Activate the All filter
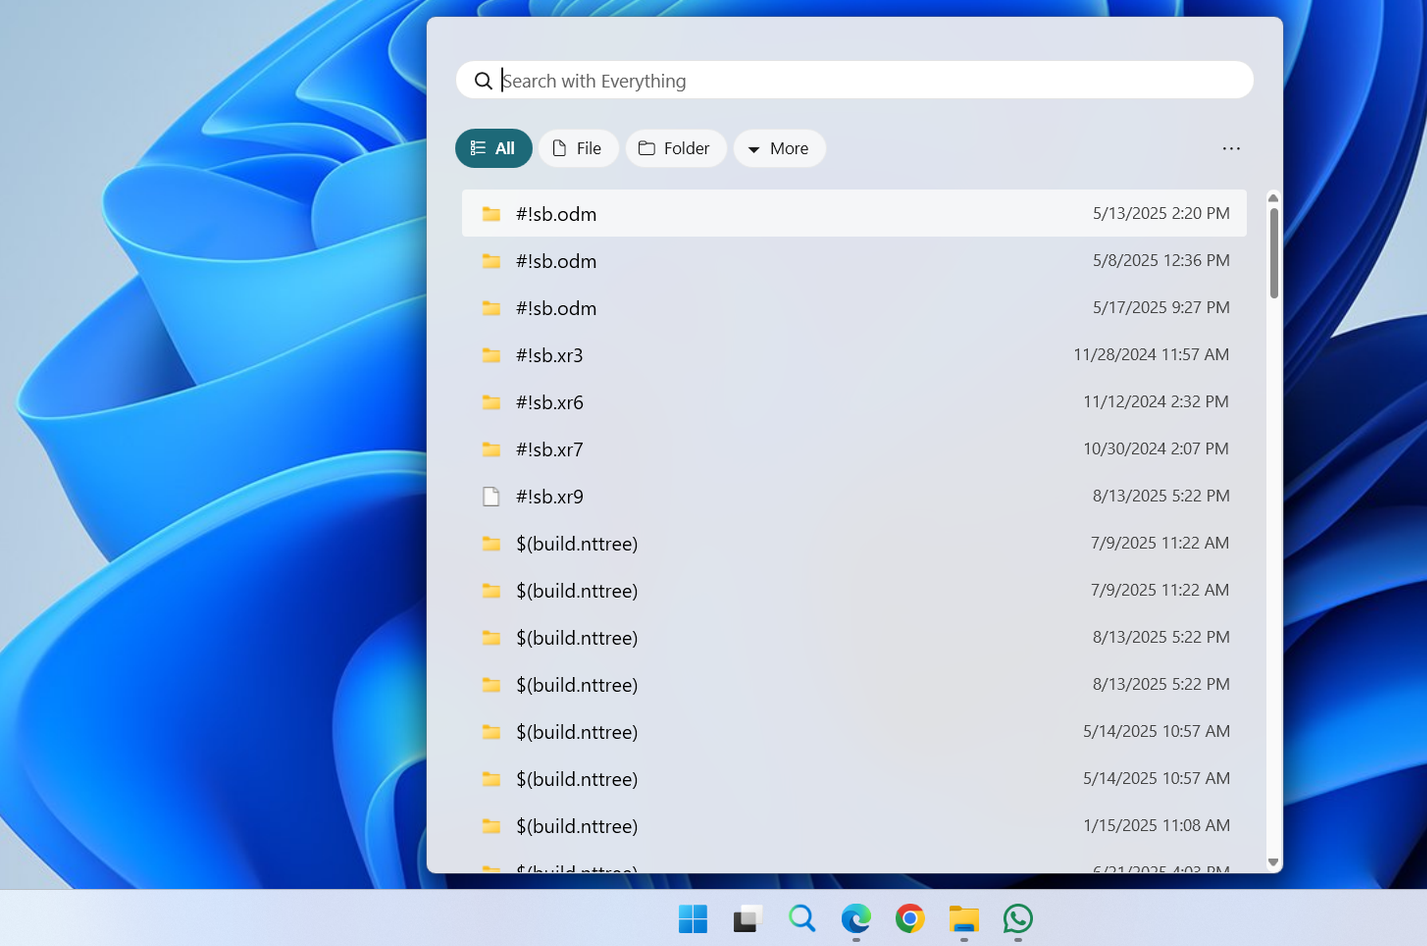The image size is (1427, 946). click(x=493, y=148)
